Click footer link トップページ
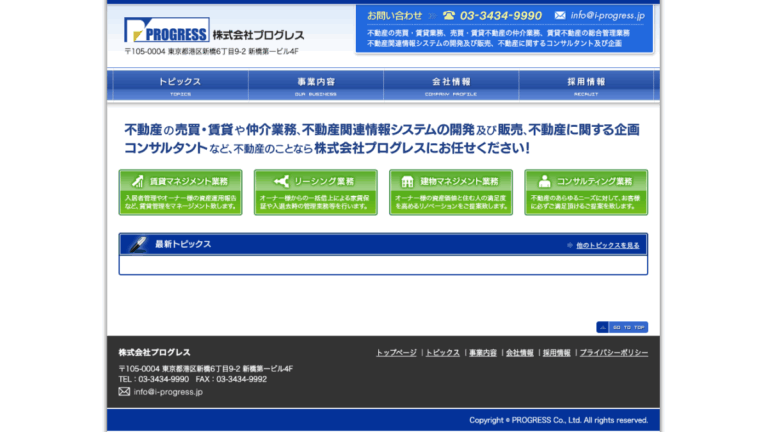This screenshot has width=768, height=432. (x=396, y=353)
